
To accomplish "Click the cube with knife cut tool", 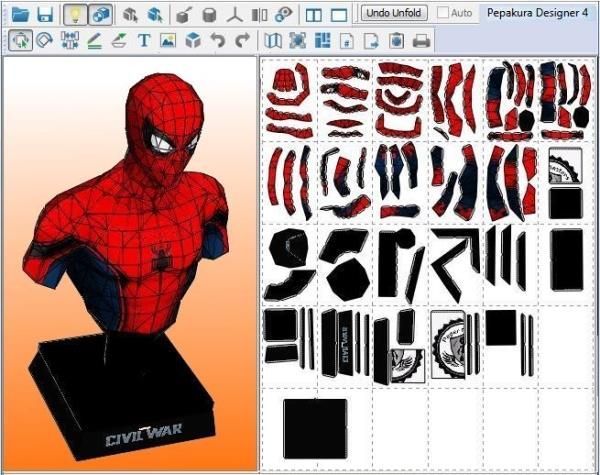I will (184, 15).
